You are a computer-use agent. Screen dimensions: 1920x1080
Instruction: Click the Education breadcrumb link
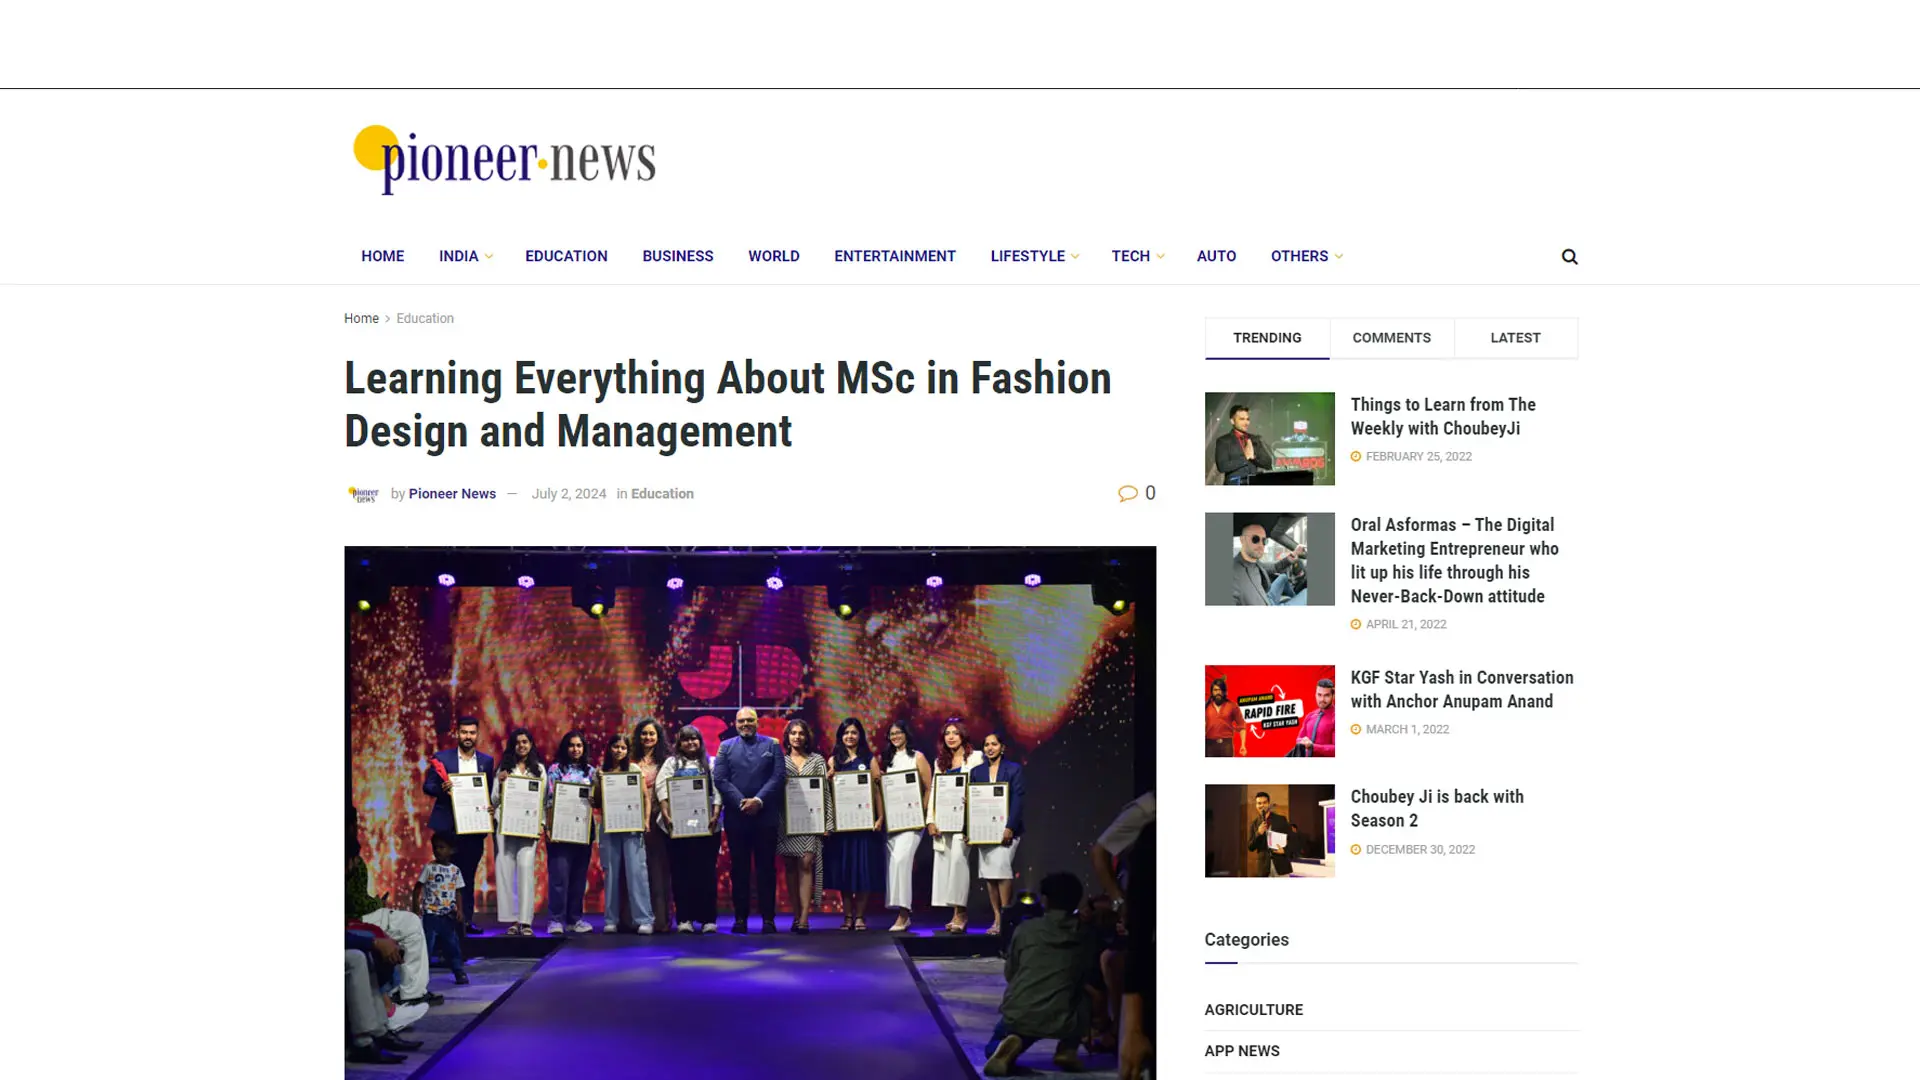425,318
